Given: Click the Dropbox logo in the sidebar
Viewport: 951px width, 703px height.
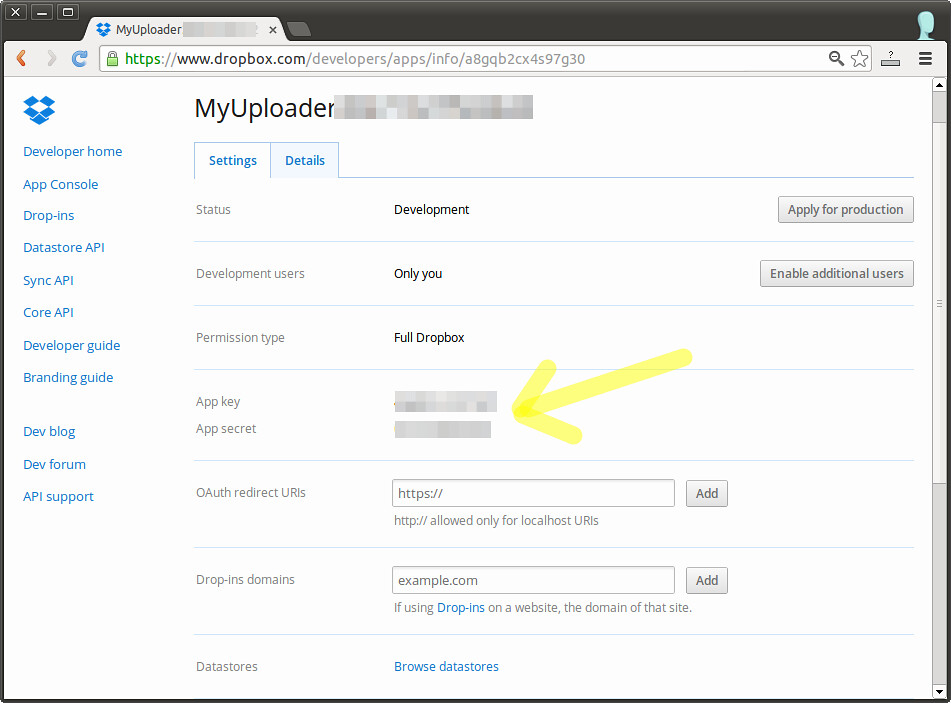Looking at the screenshot, I should (38, 110).
